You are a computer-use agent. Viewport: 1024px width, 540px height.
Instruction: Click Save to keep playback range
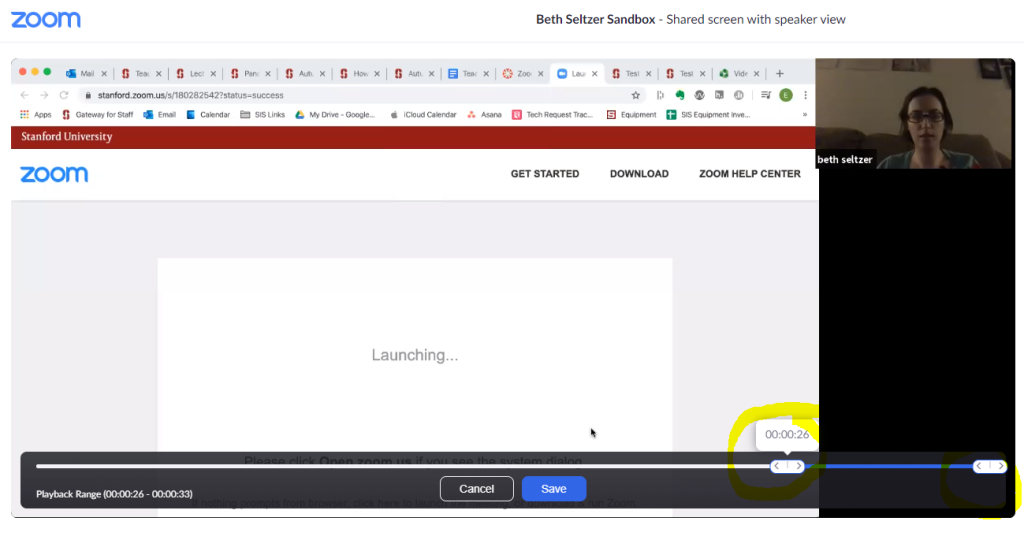[x=554, y=489]
